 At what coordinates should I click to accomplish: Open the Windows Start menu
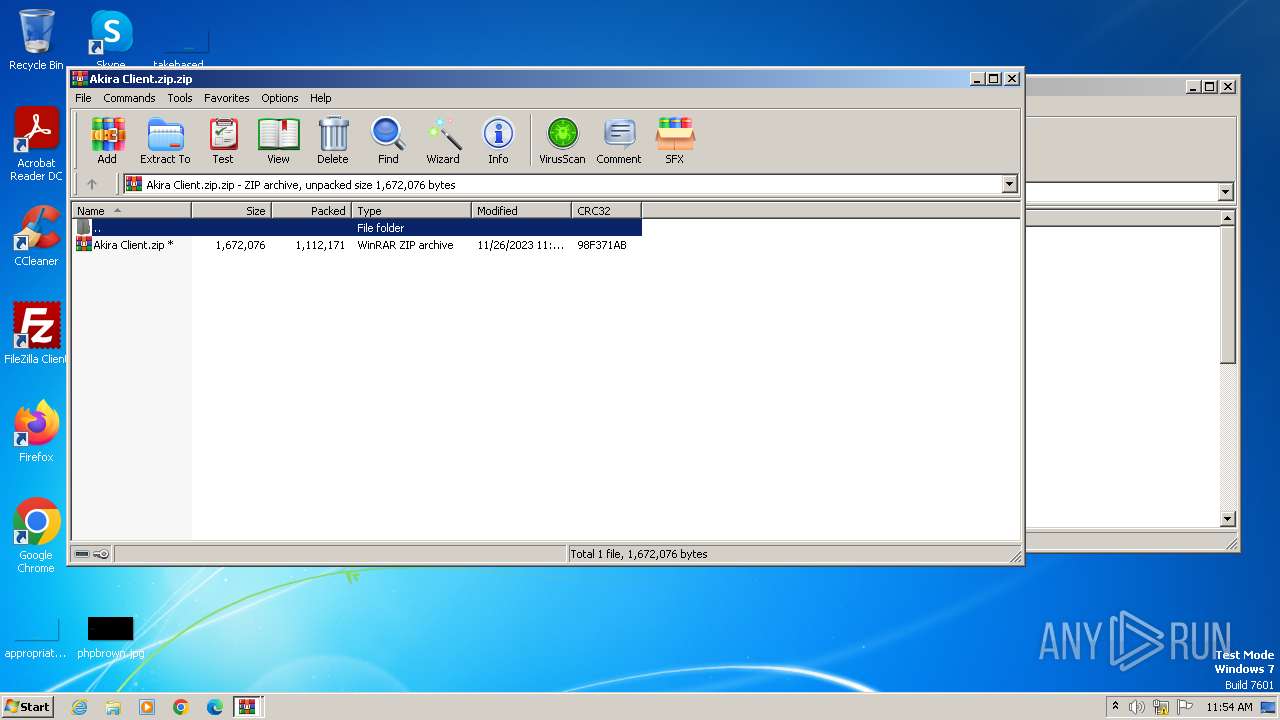(x=27, y=706)
